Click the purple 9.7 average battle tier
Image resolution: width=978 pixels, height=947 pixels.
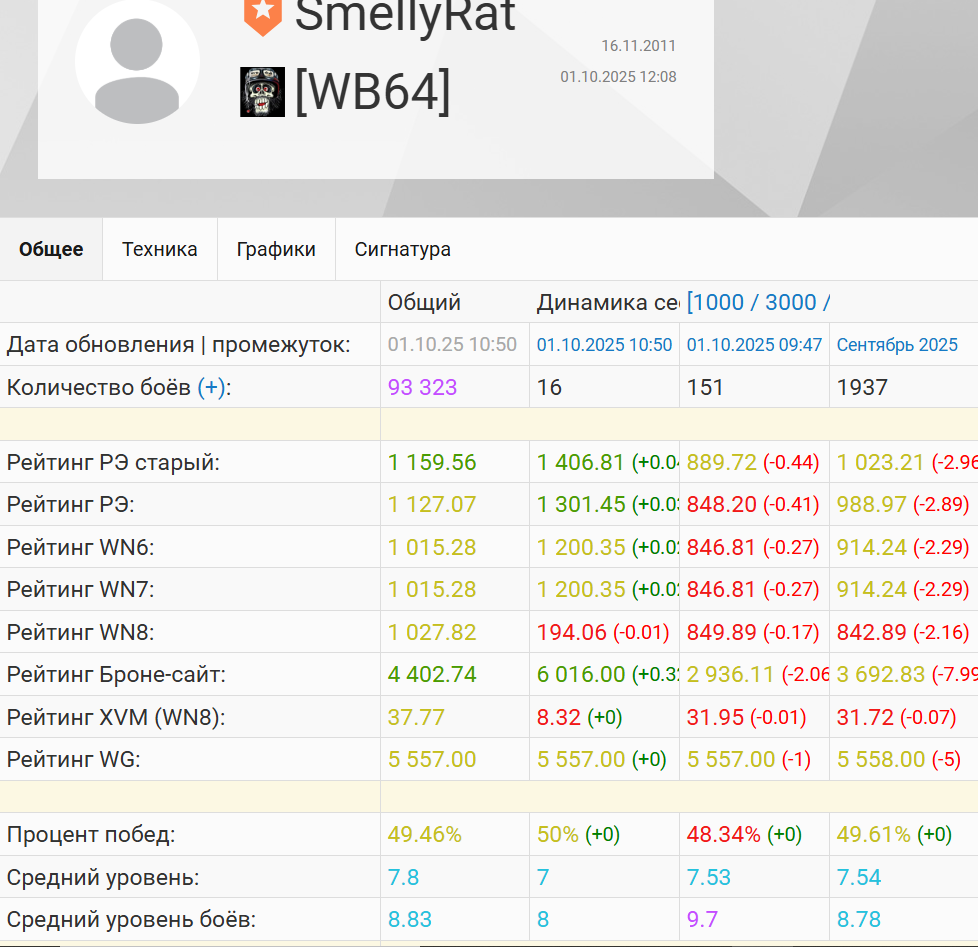click(x=702, y=919)
